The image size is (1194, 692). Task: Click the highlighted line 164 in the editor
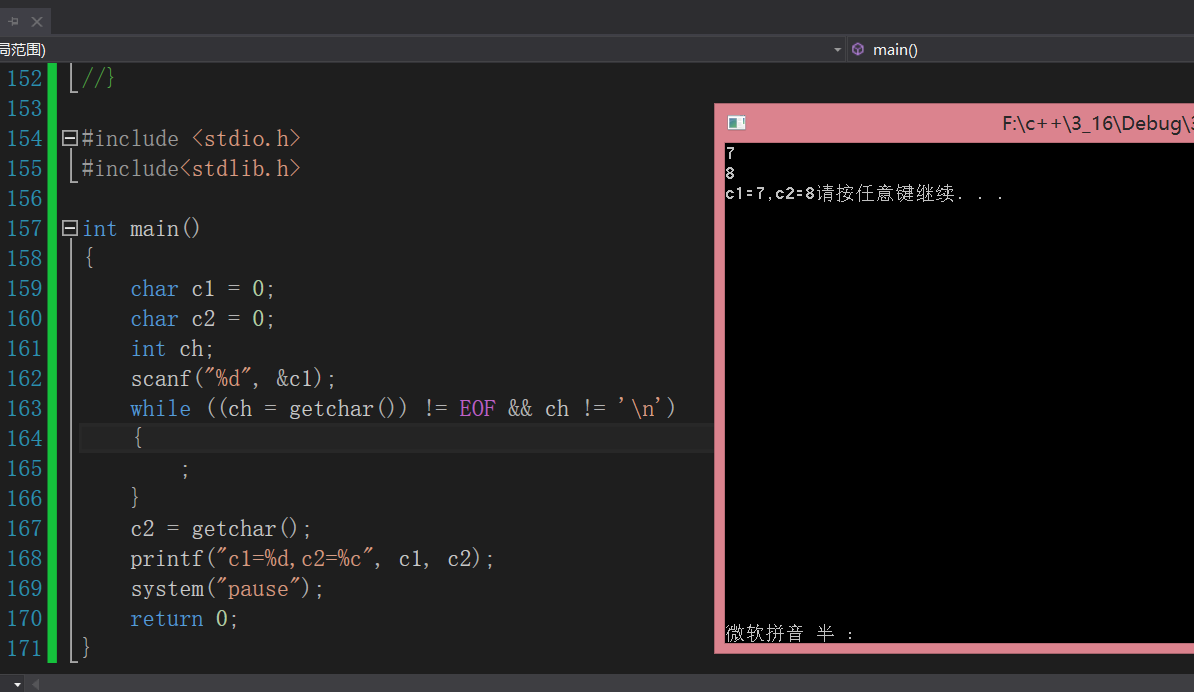point(300,437)
